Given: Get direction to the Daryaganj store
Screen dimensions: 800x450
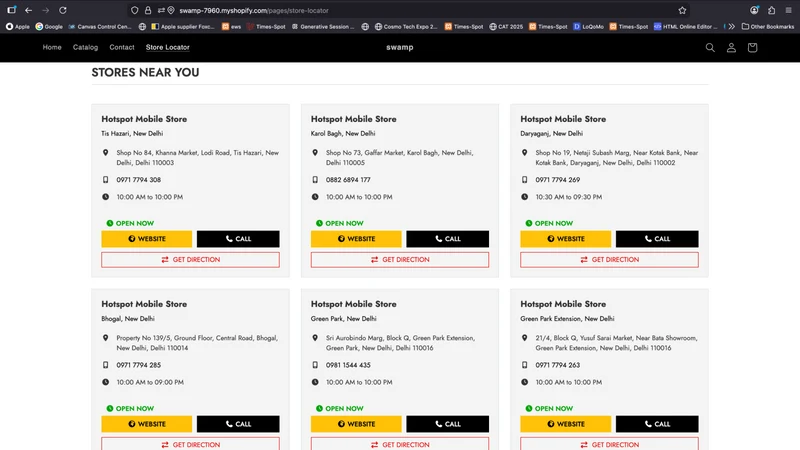Looking at the screenshot, I should click(x=609, y=260).
